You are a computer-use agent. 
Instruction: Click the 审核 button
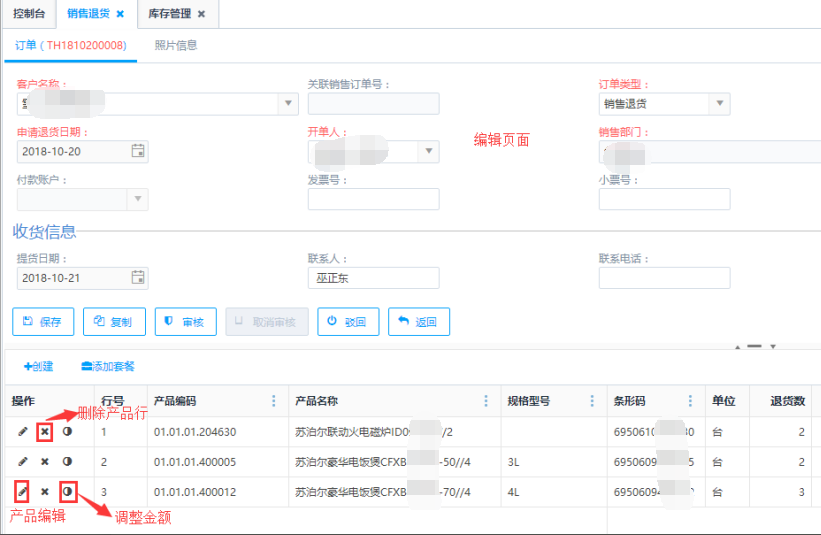(184, 322)
